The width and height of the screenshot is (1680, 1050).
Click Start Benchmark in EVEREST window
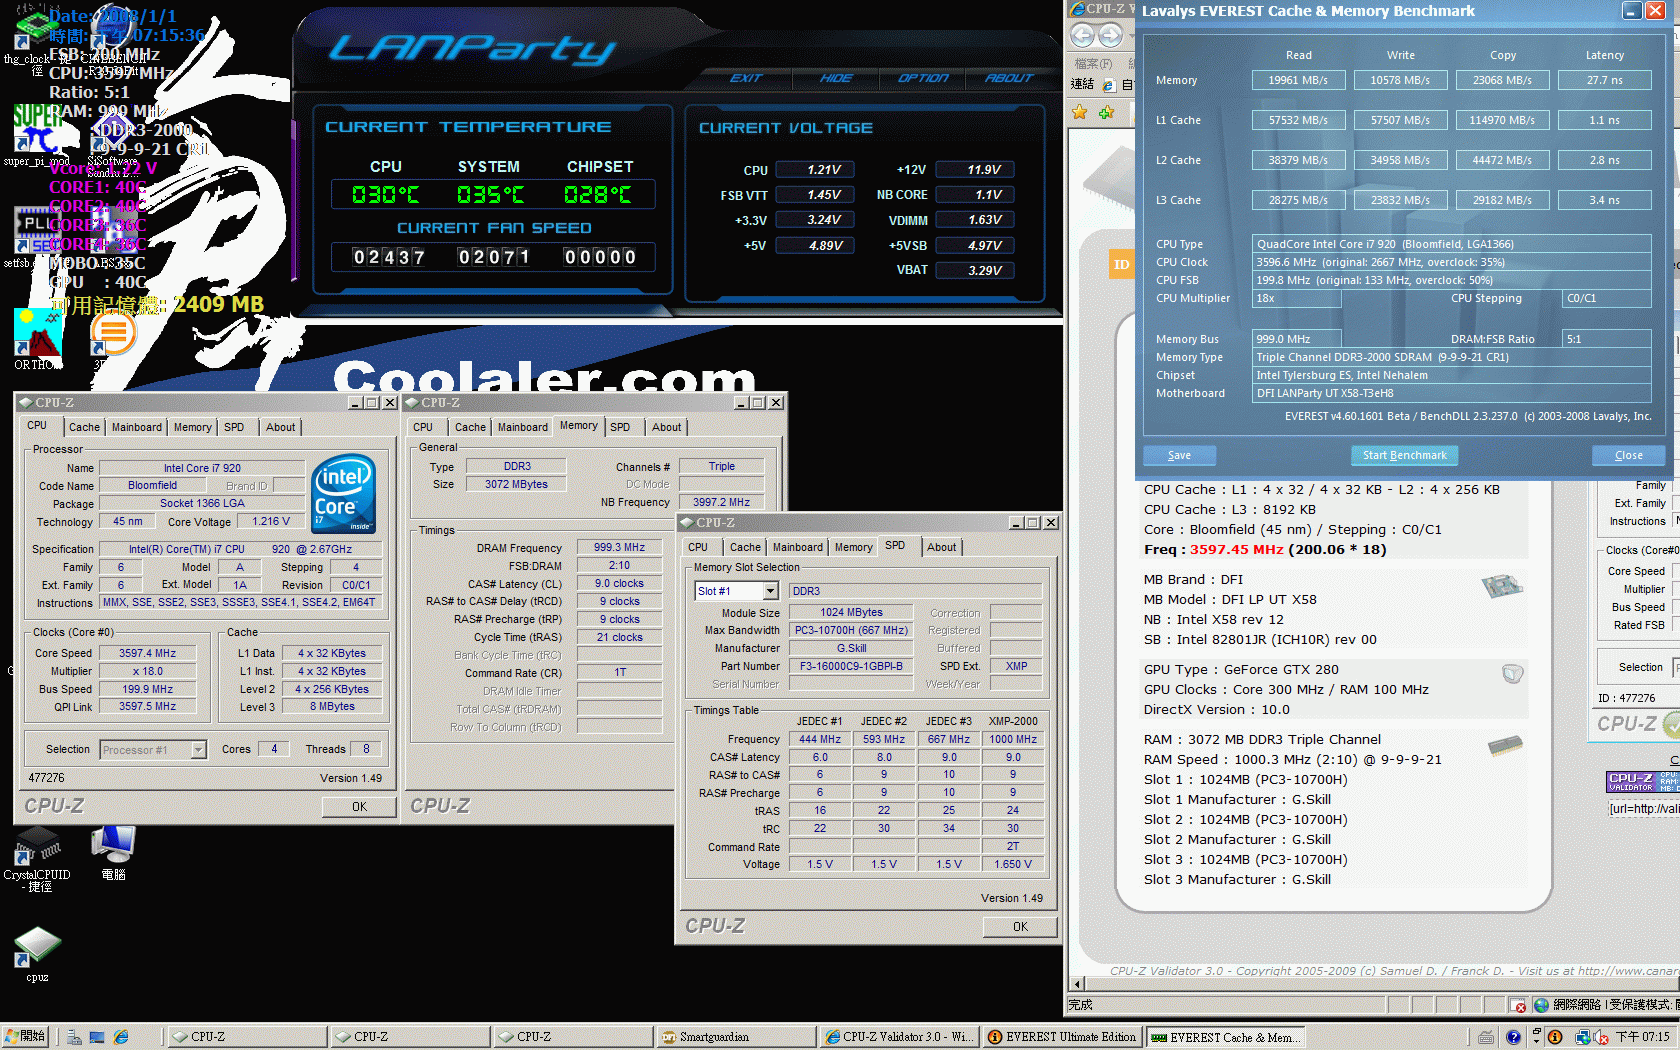[1404, 455]
